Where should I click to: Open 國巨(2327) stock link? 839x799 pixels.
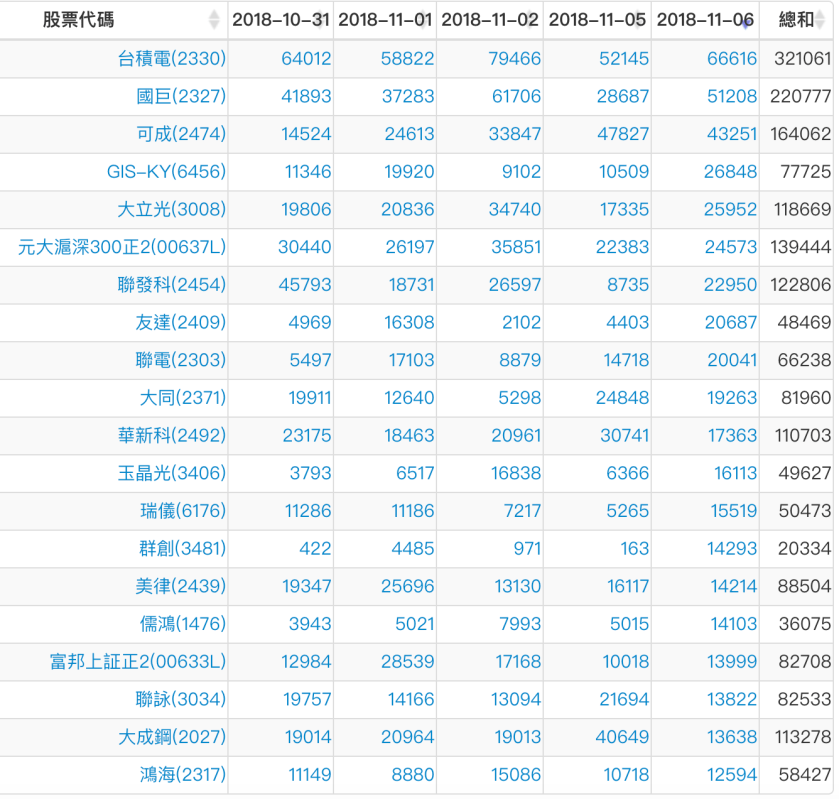pos(181,97)
